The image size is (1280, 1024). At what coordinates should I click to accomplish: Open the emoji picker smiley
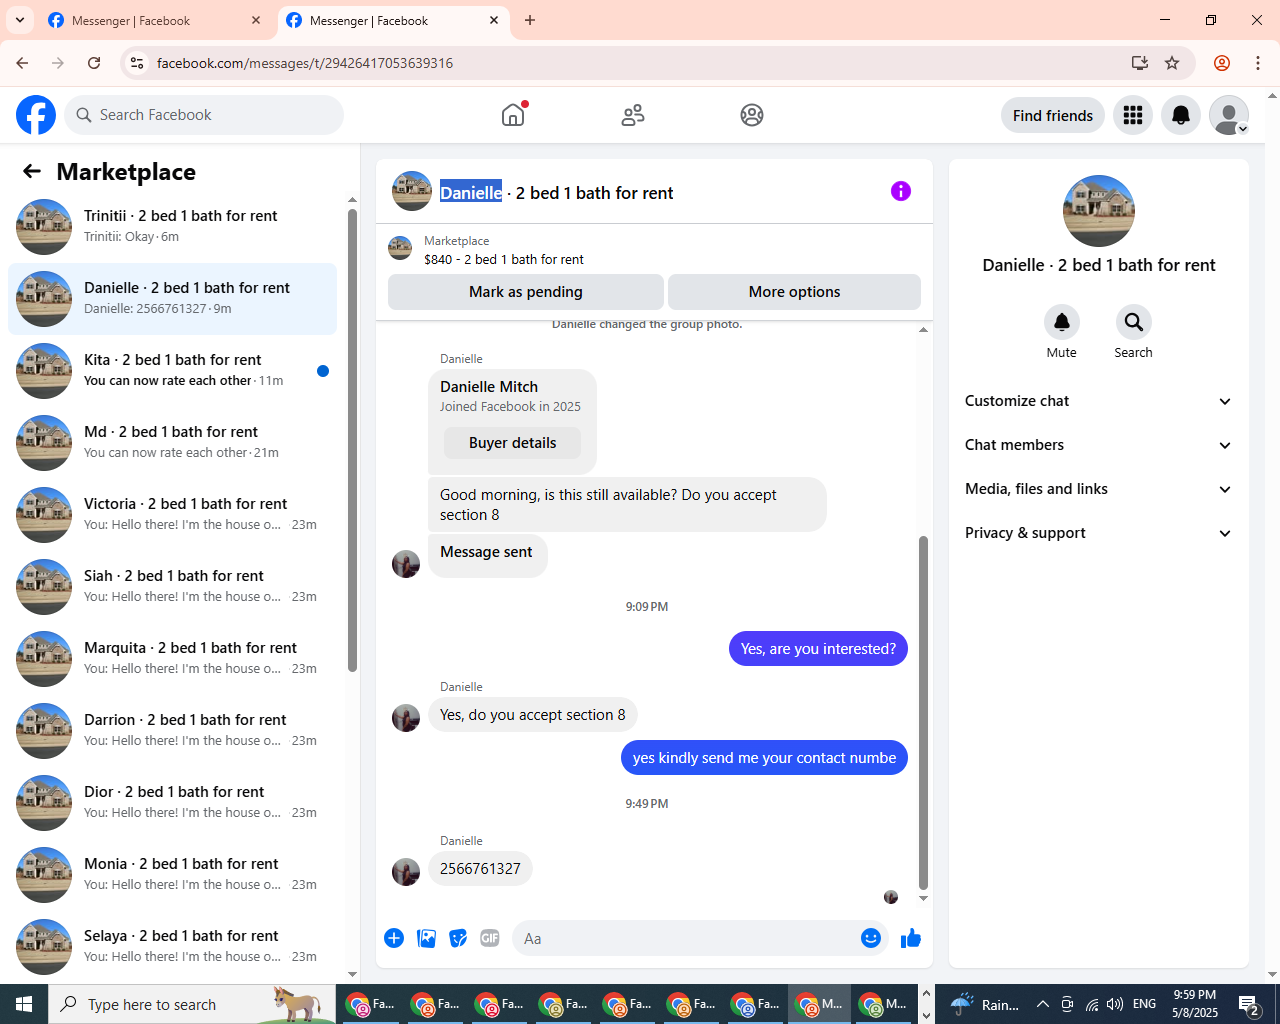pyautogui.click(x=871, y=938)
